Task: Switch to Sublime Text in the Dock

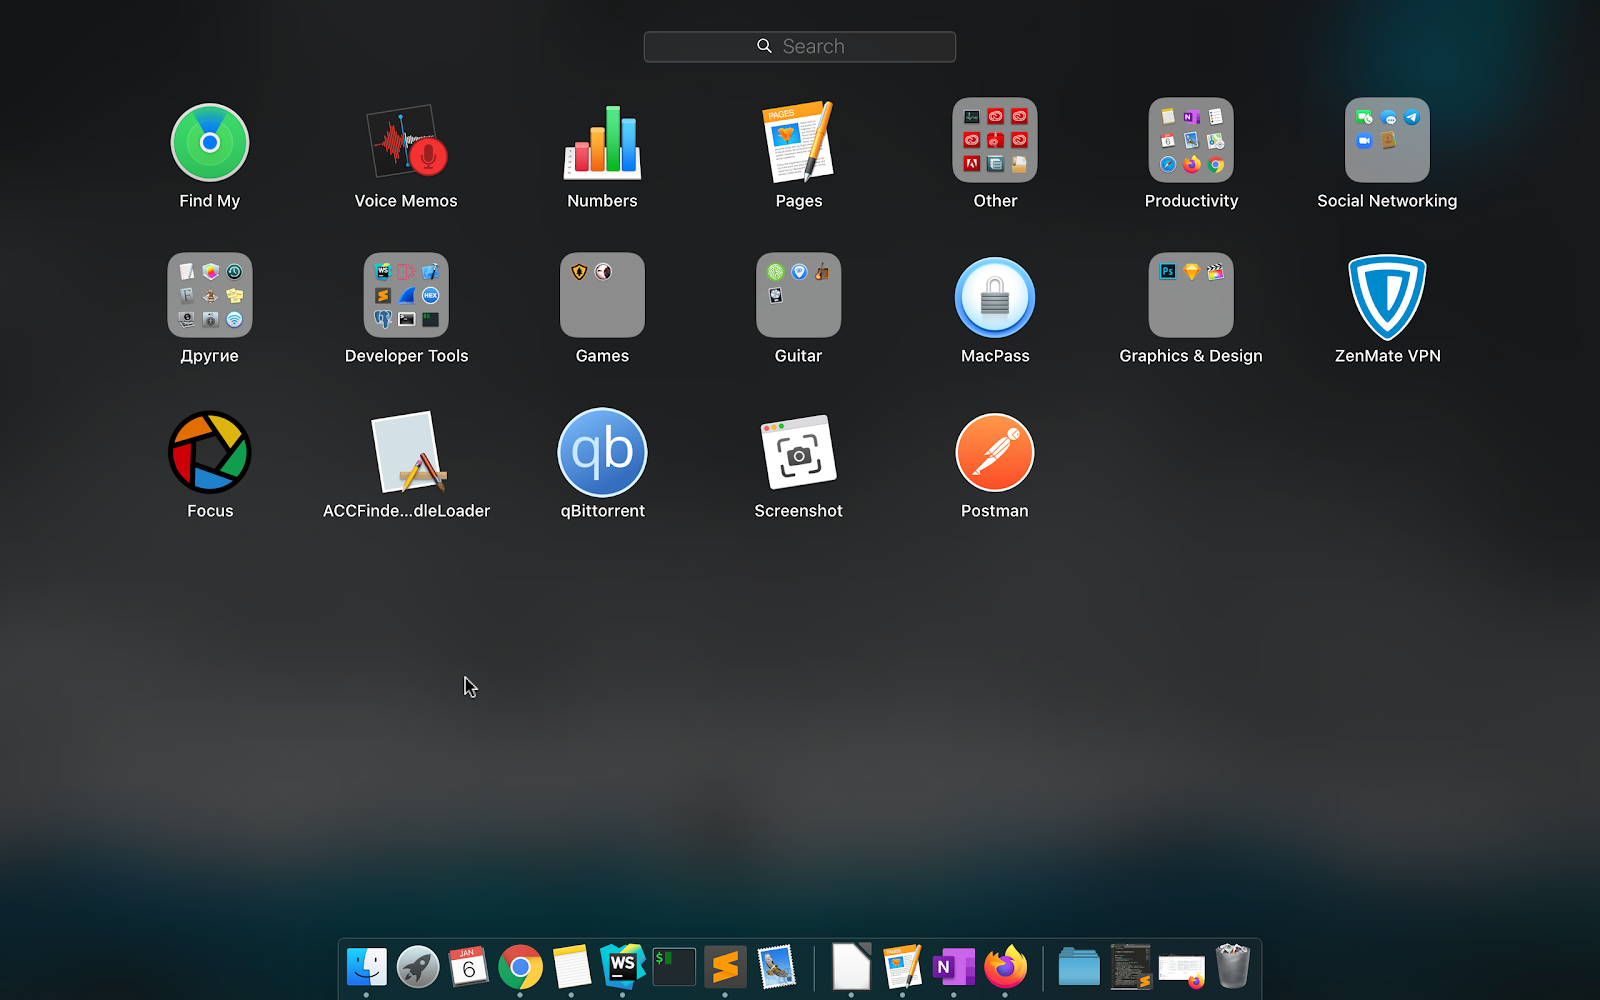Action: click(725, 968)
